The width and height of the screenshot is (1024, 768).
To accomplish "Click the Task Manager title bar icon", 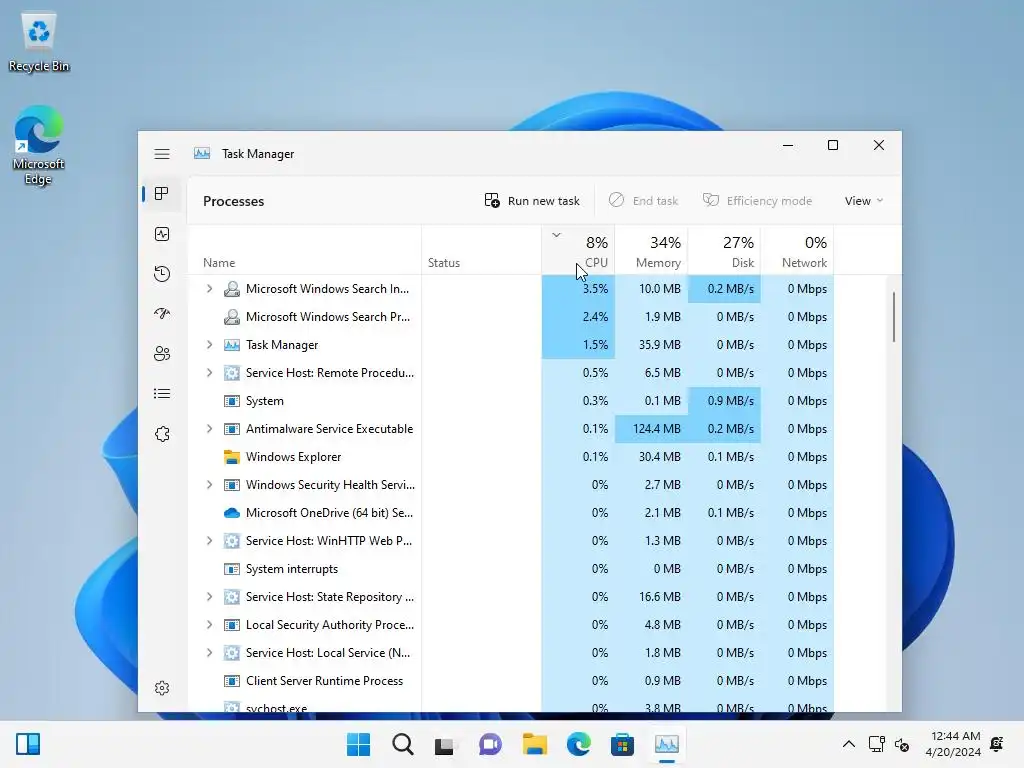I will point(202,153).
